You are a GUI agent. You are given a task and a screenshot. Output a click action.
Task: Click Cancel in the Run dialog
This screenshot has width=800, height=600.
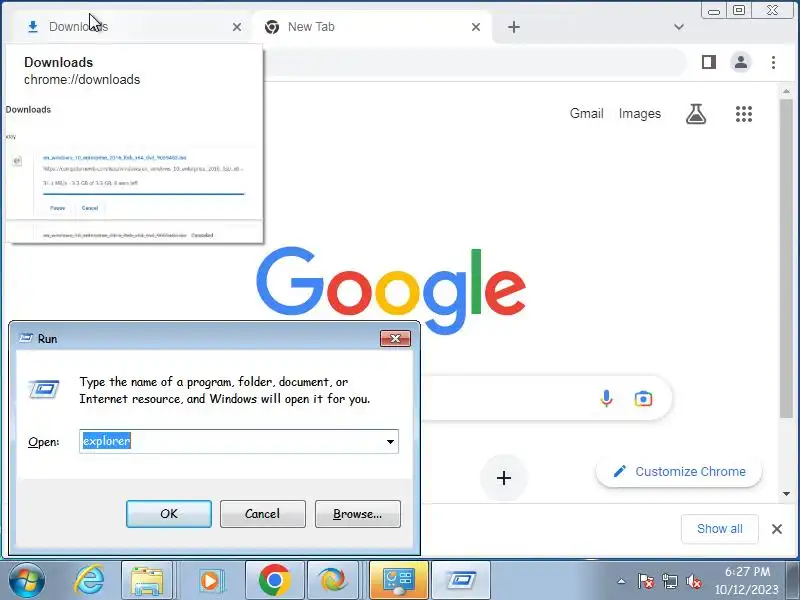pyautogui.click(x=263, y=514)
